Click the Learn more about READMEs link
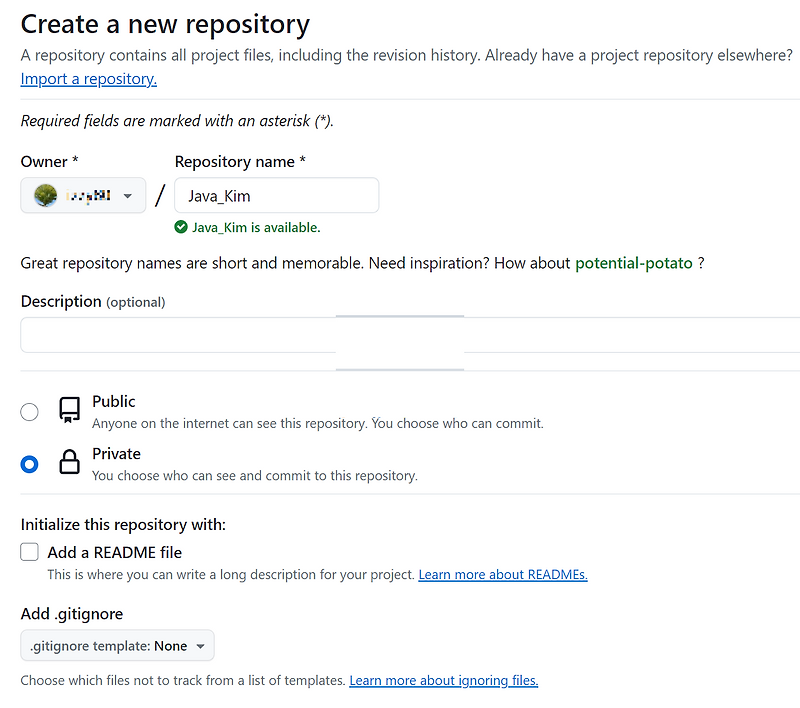The height and width of the screenshot is (708, 800). 502,574
